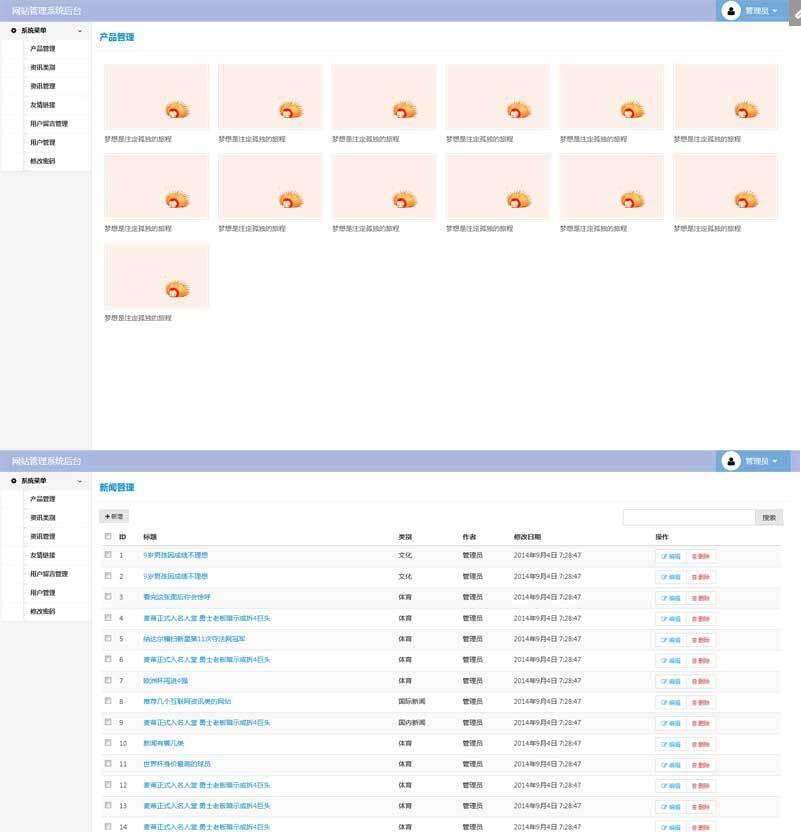Click the admin avatar icon in the news page header
The width and height of the screenshot is (801, 832).
tap(731, 461)
